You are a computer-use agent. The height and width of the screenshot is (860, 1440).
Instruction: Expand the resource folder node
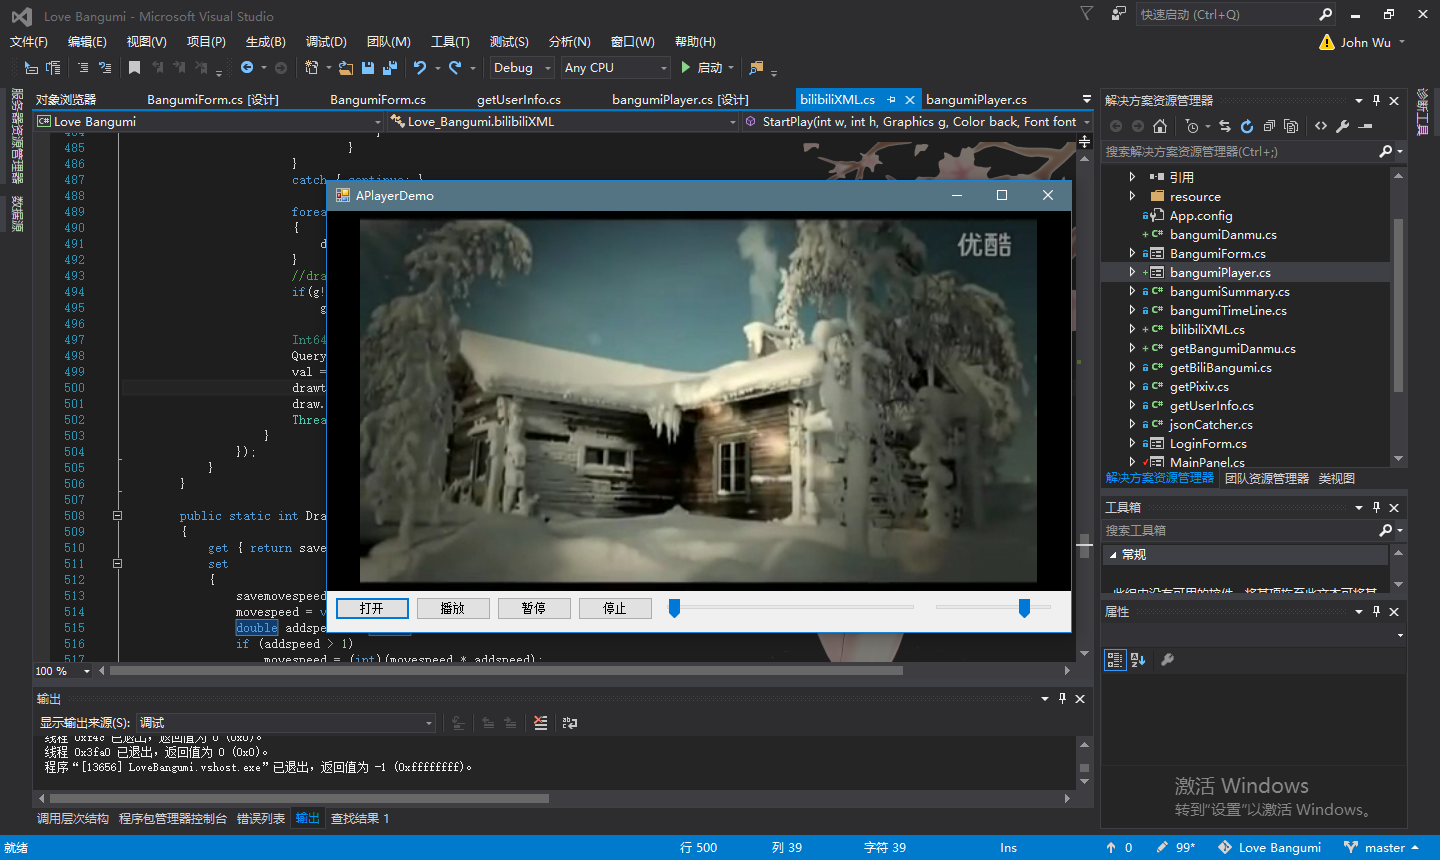[x=1132, y=197]
